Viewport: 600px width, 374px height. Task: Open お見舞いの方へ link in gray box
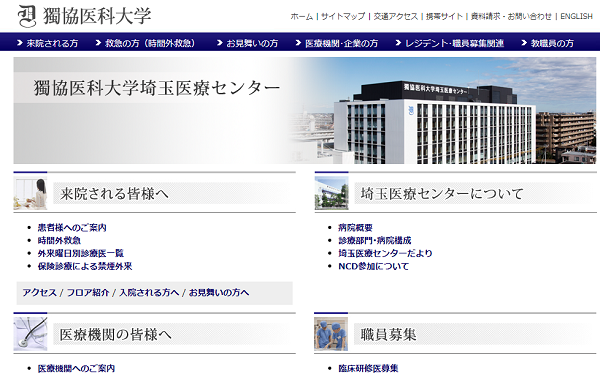point(219,293)
